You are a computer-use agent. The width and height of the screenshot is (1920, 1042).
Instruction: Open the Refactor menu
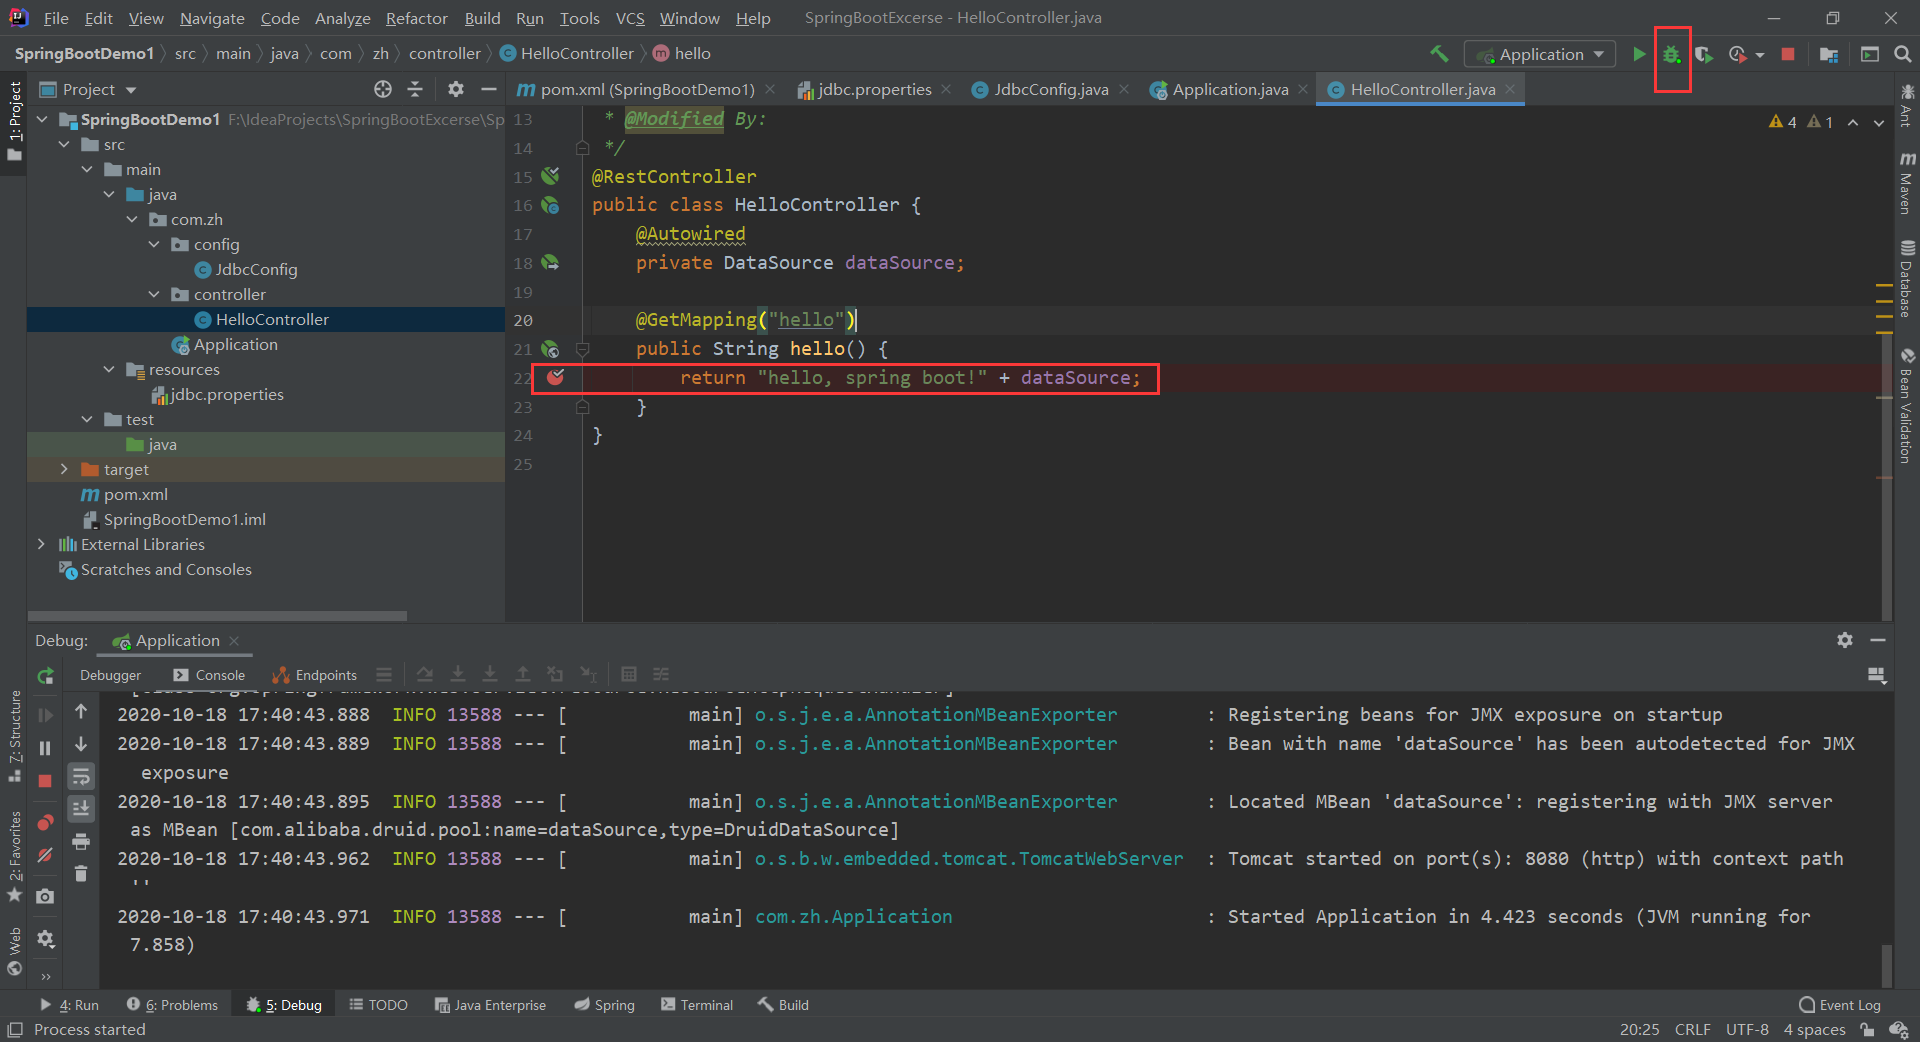(416, 18)
